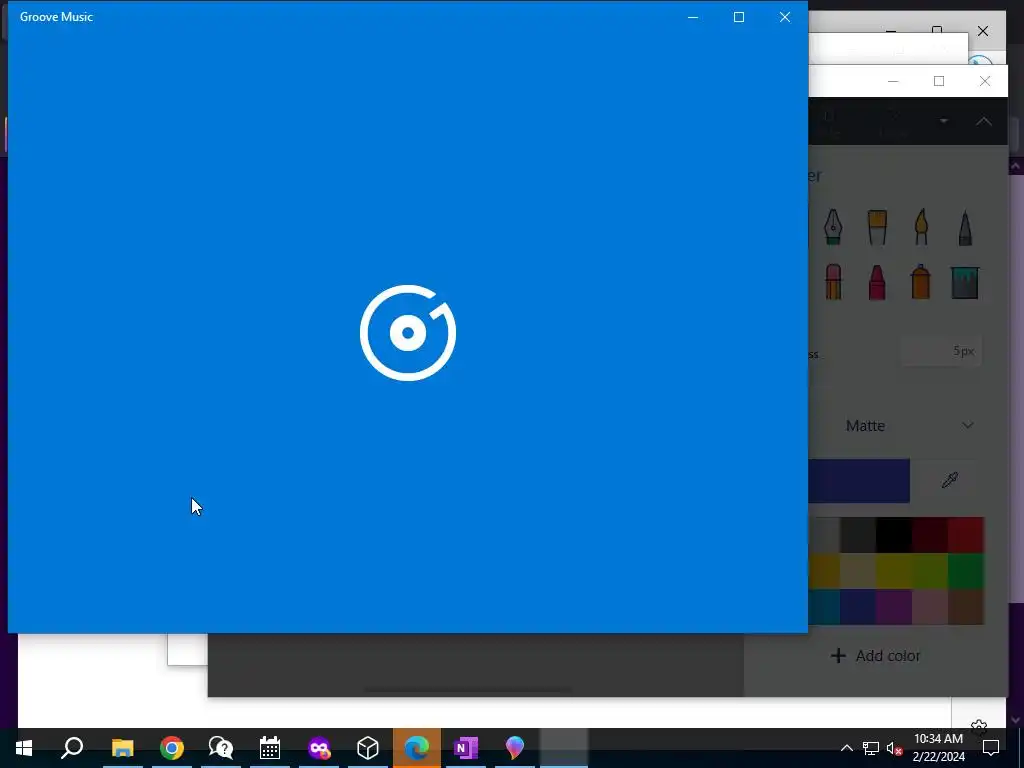Open 3D Viewer from the taskbar

point(368,748)
